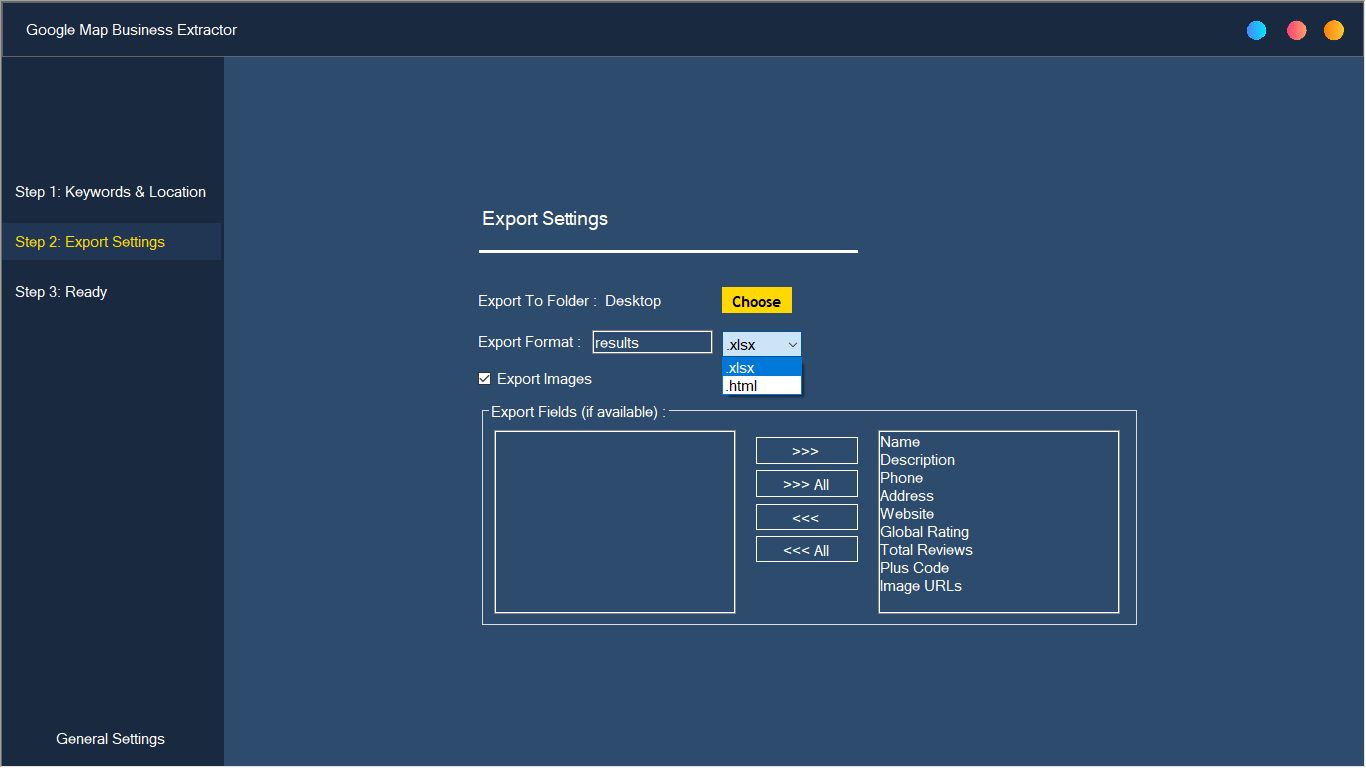Select Global Rating in the fields list

tap(924, 532)
